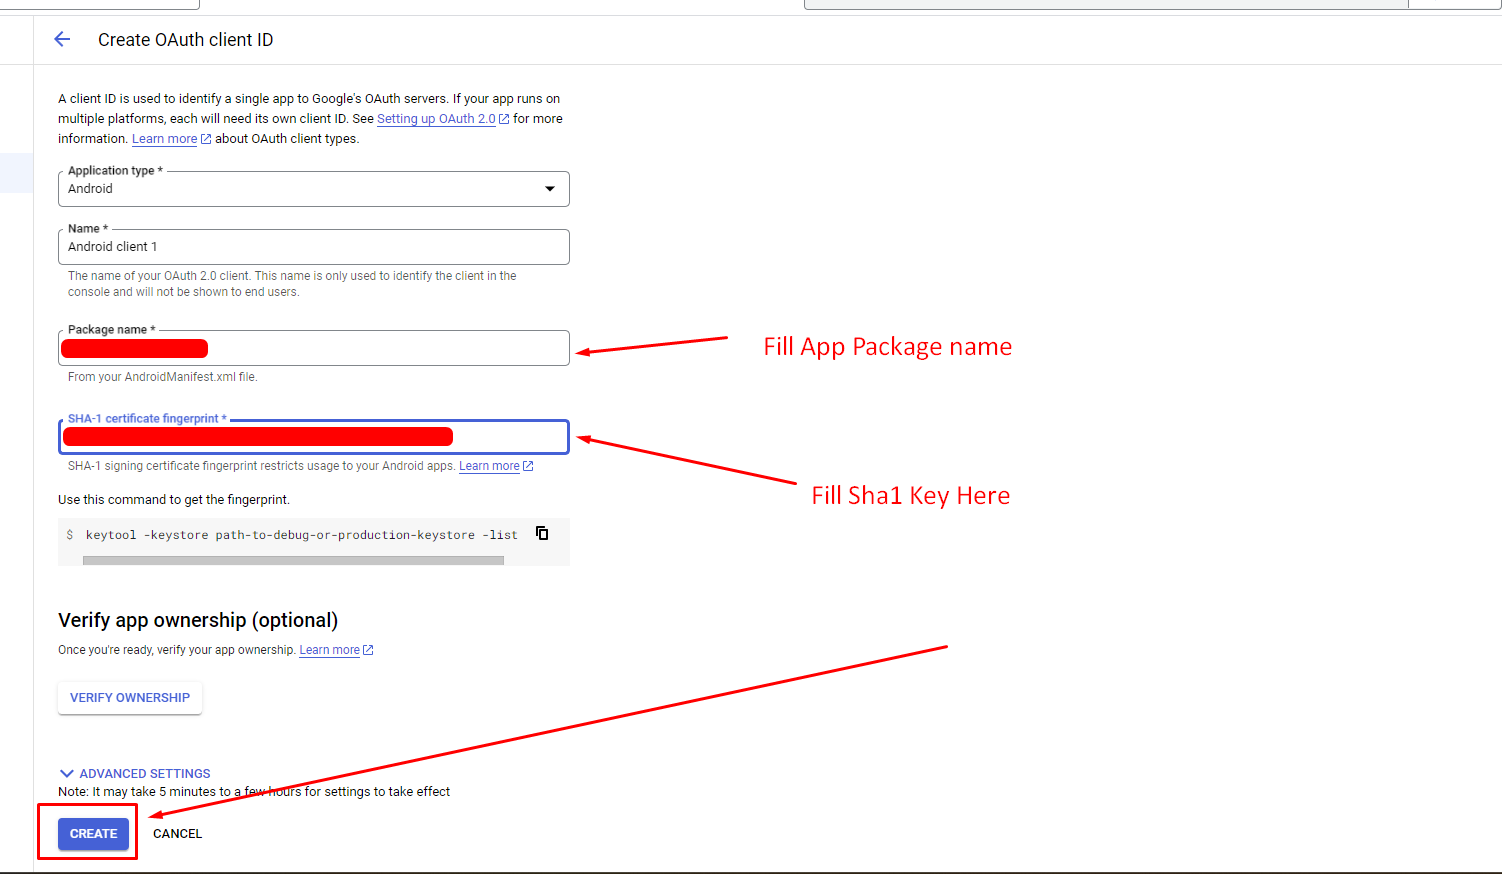Click the horizontal scrollbar under the keytool command
This screenshot has height=874, width=1502.
point(293,561)
